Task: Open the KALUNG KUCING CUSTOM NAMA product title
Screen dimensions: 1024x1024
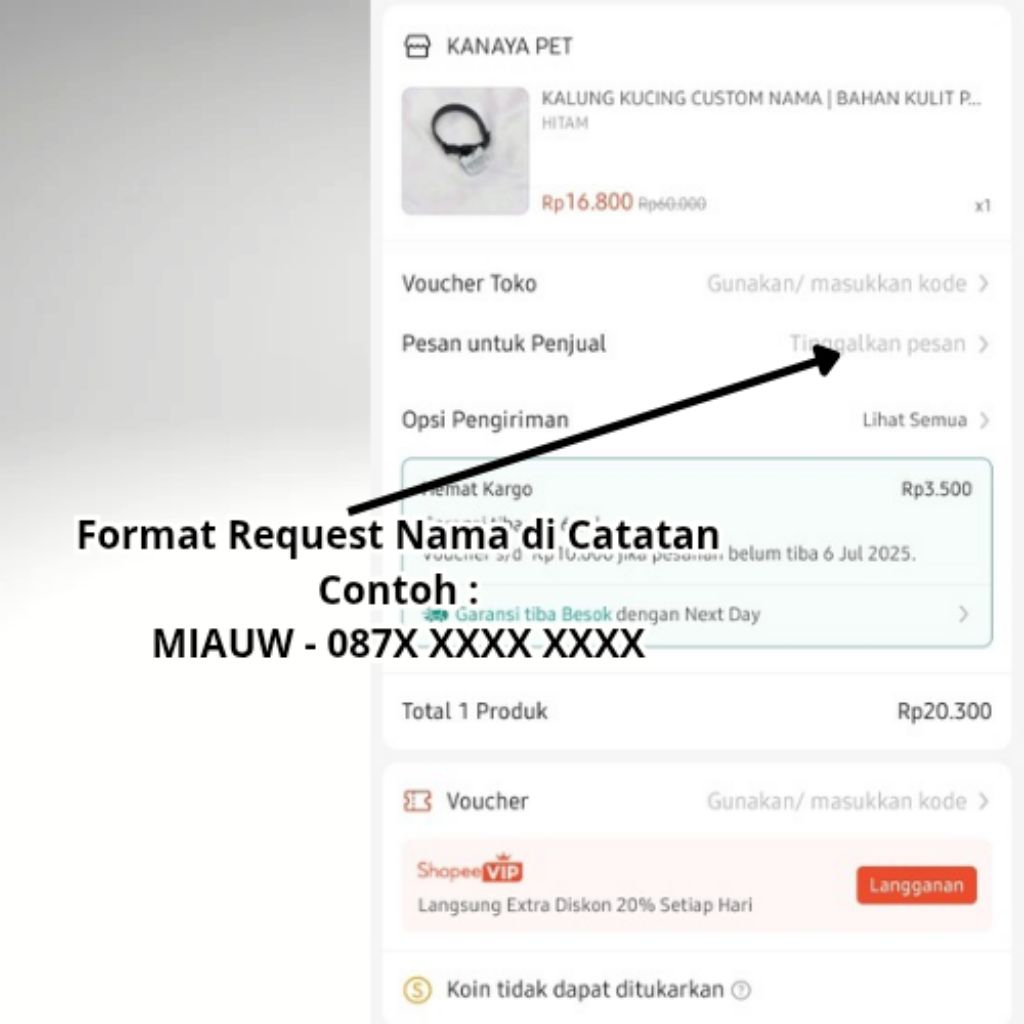Action: pyautogui.click(x=761, y=98)
